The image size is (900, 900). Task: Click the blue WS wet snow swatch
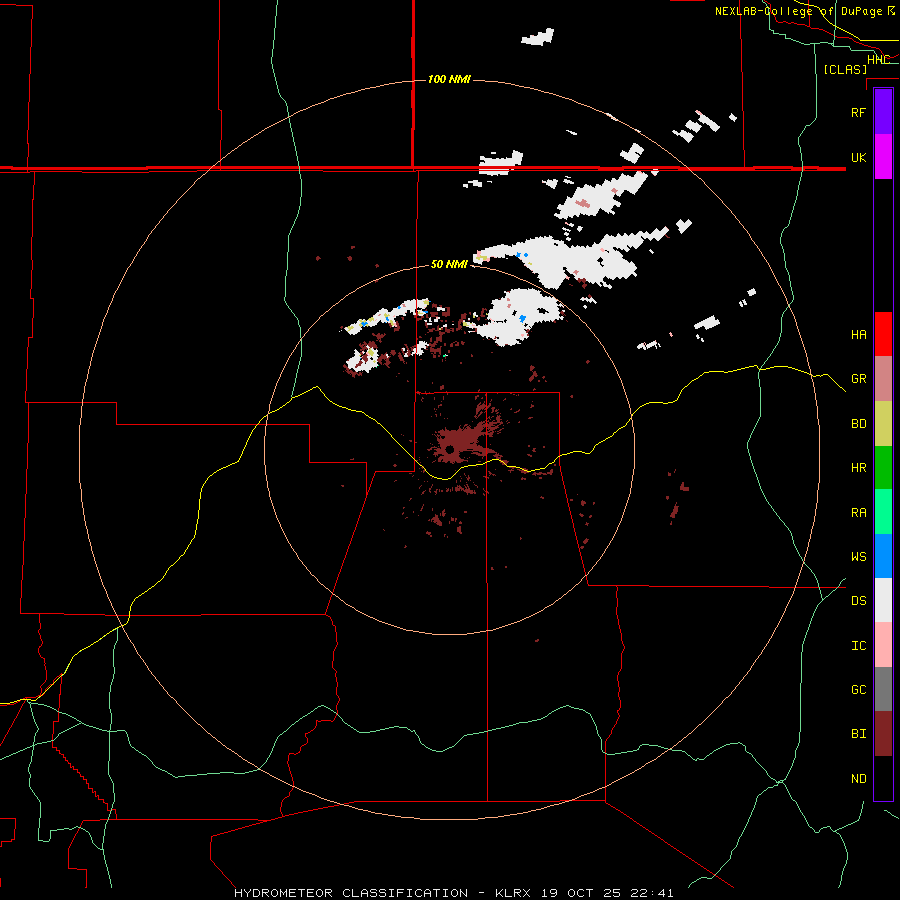point(883,556)
